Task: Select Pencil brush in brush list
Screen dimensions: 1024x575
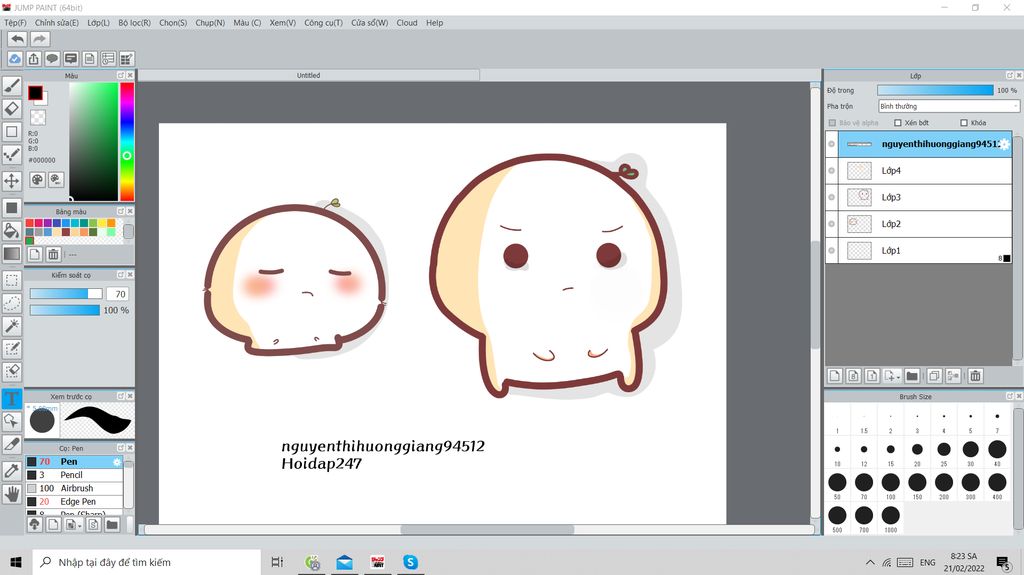Action: pos(74,475)
